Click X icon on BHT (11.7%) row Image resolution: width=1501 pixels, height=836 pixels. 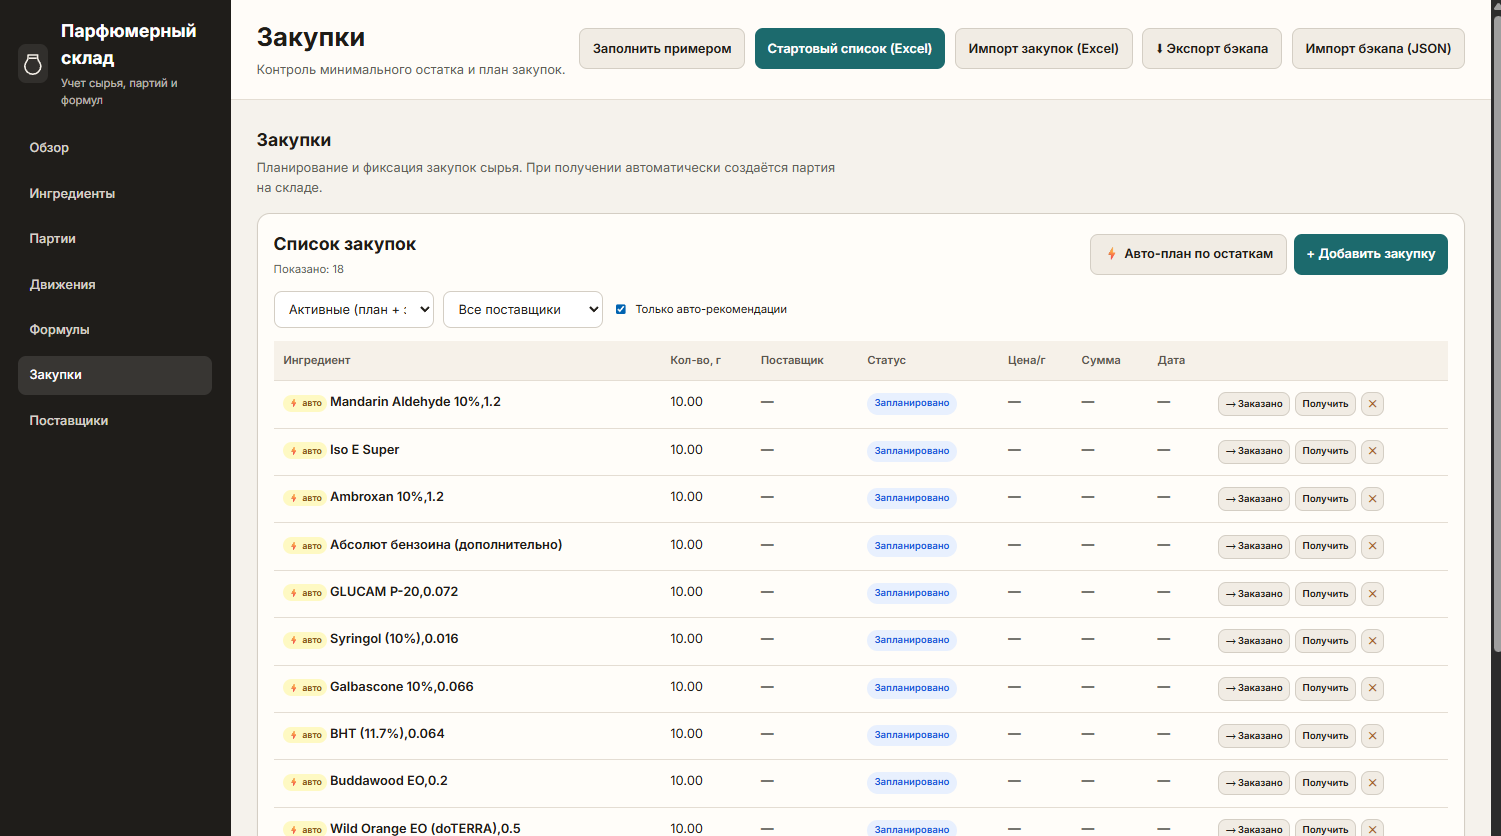point(1372,736)
